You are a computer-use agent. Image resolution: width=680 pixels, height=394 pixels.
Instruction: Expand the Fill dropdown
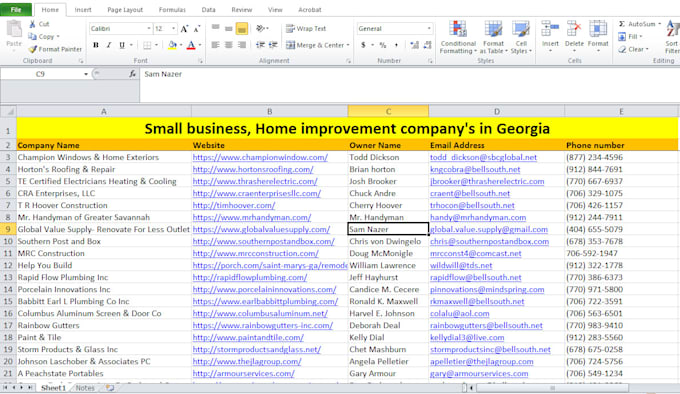[641, 36]
